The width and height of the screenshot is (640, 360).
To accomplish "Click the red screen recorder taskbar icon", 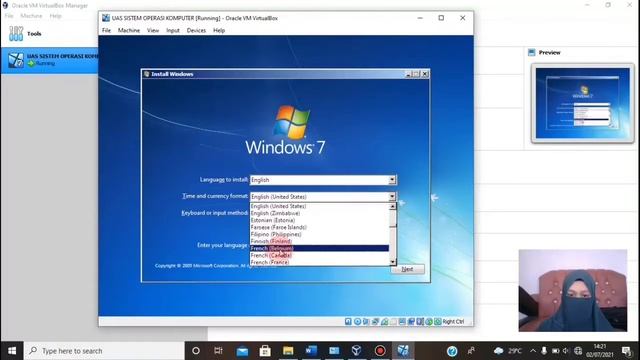I will pos(380,351).
